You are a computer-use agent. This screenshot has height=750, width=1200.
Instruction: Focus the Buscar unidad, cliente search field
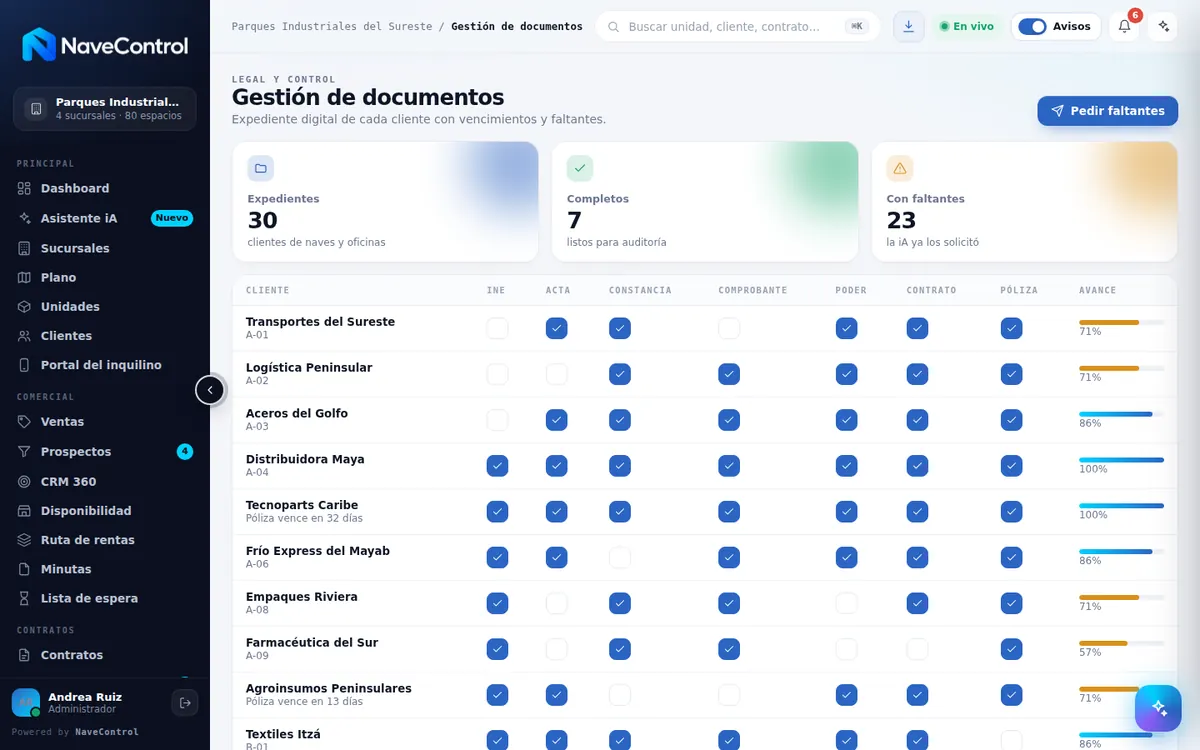point(738,27)
